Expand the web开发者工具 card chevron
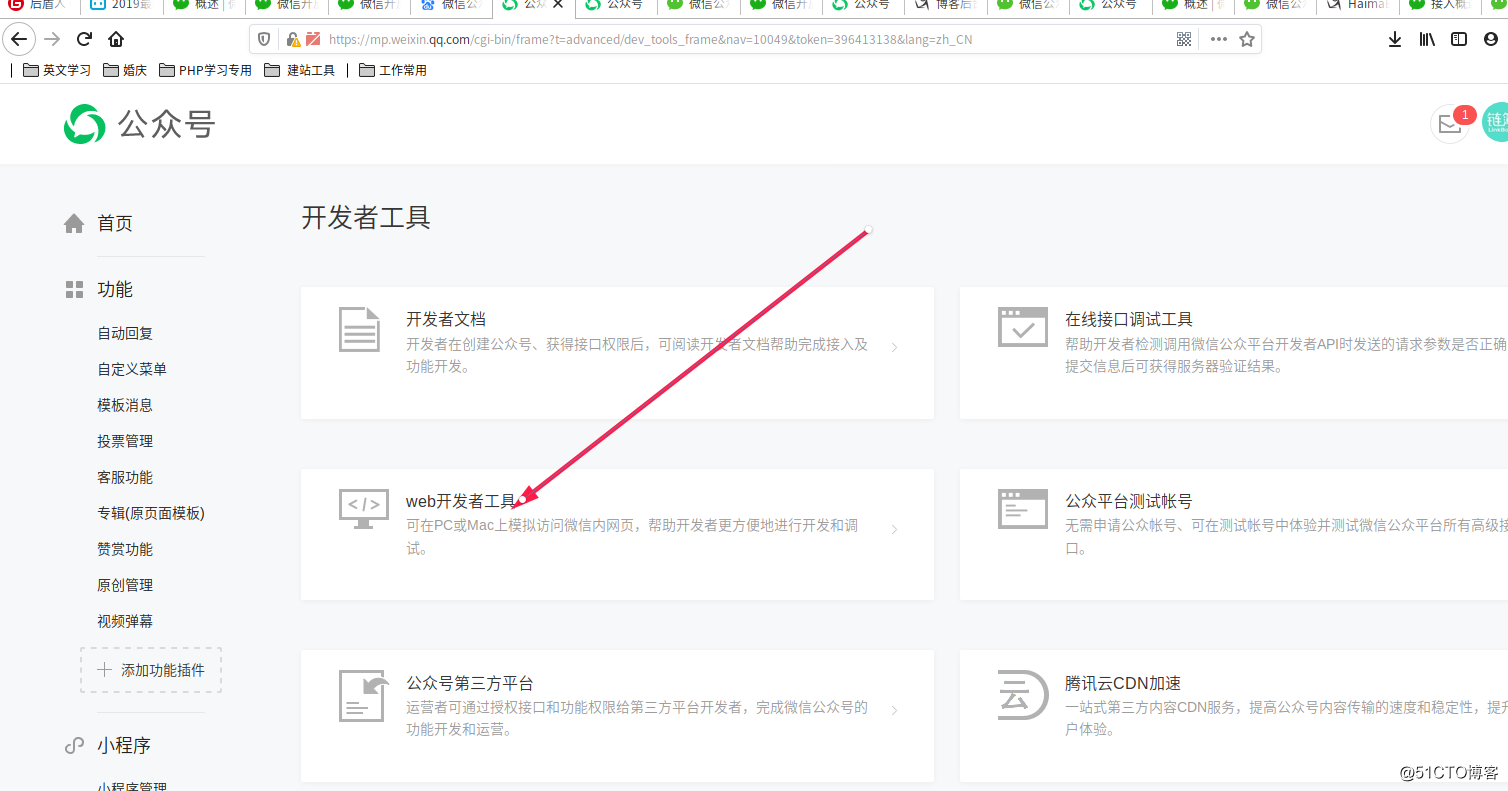This screenshot has width=1508, height=791. coord(894,530)
